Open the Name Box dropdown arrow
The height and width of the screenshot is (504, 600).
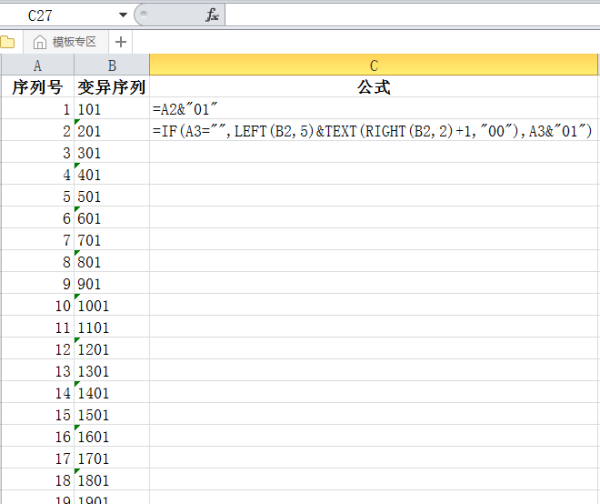point(123,15)
